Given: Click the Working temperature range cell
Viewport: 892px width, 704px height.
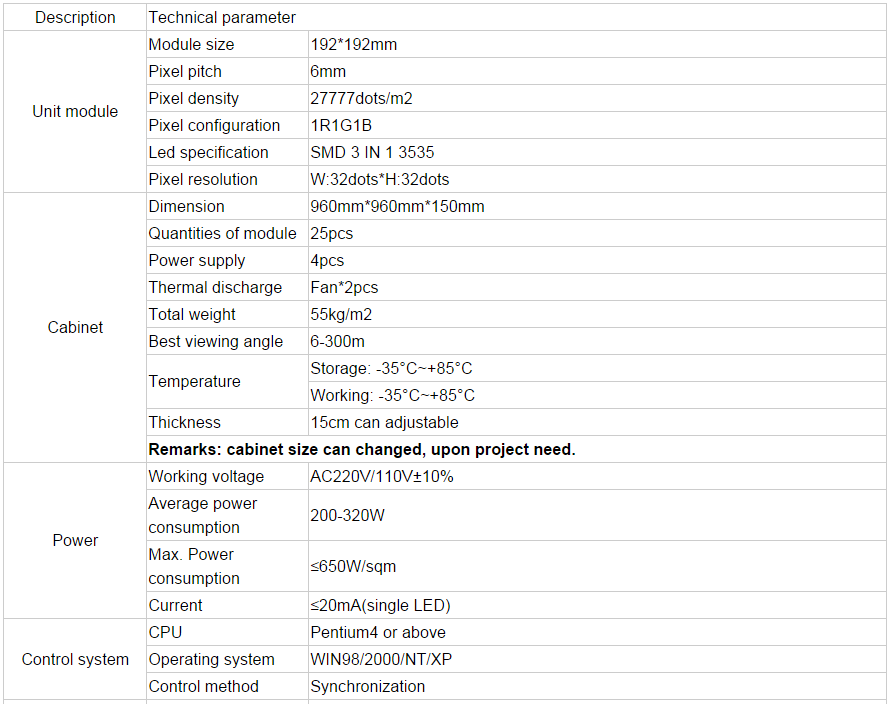Looking at the screenshot, I should (x=597, y=396).
